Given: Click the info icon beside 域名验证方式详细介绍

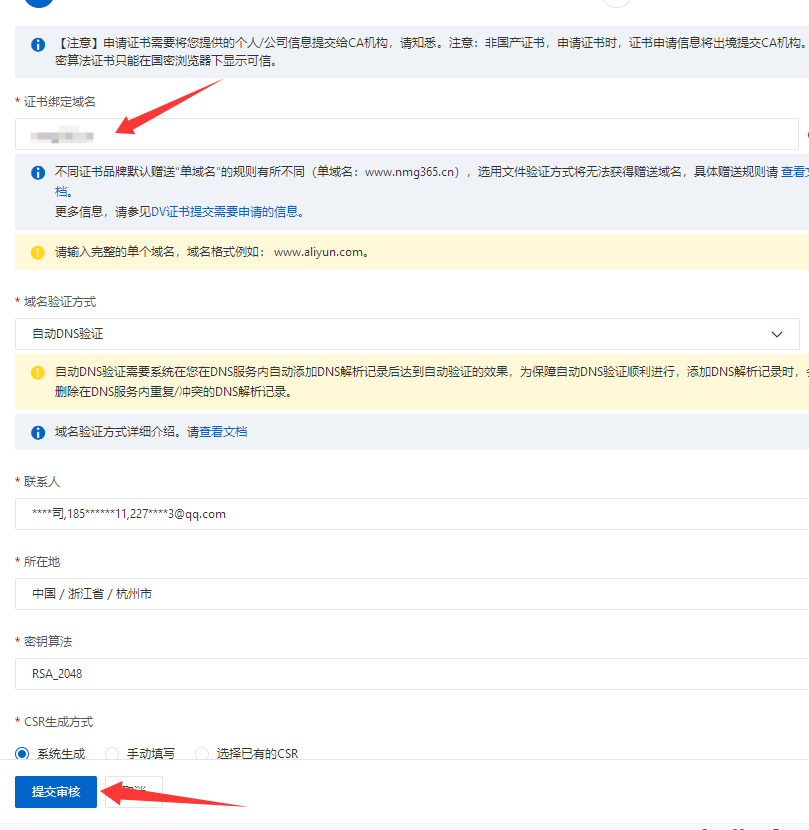Looking at the screenshot, I should [38, 433].
